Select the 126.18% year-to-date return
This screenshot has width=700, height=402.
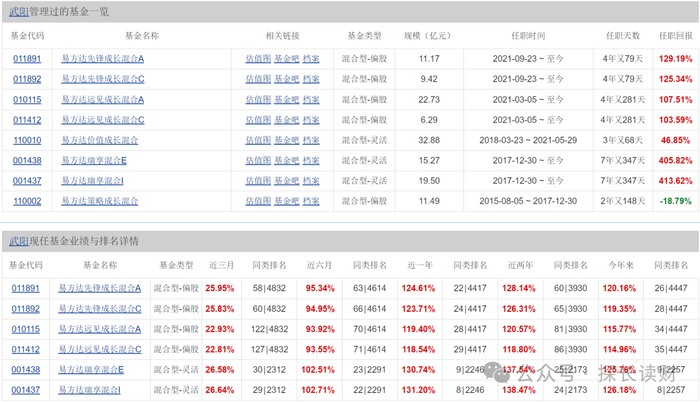619,390
